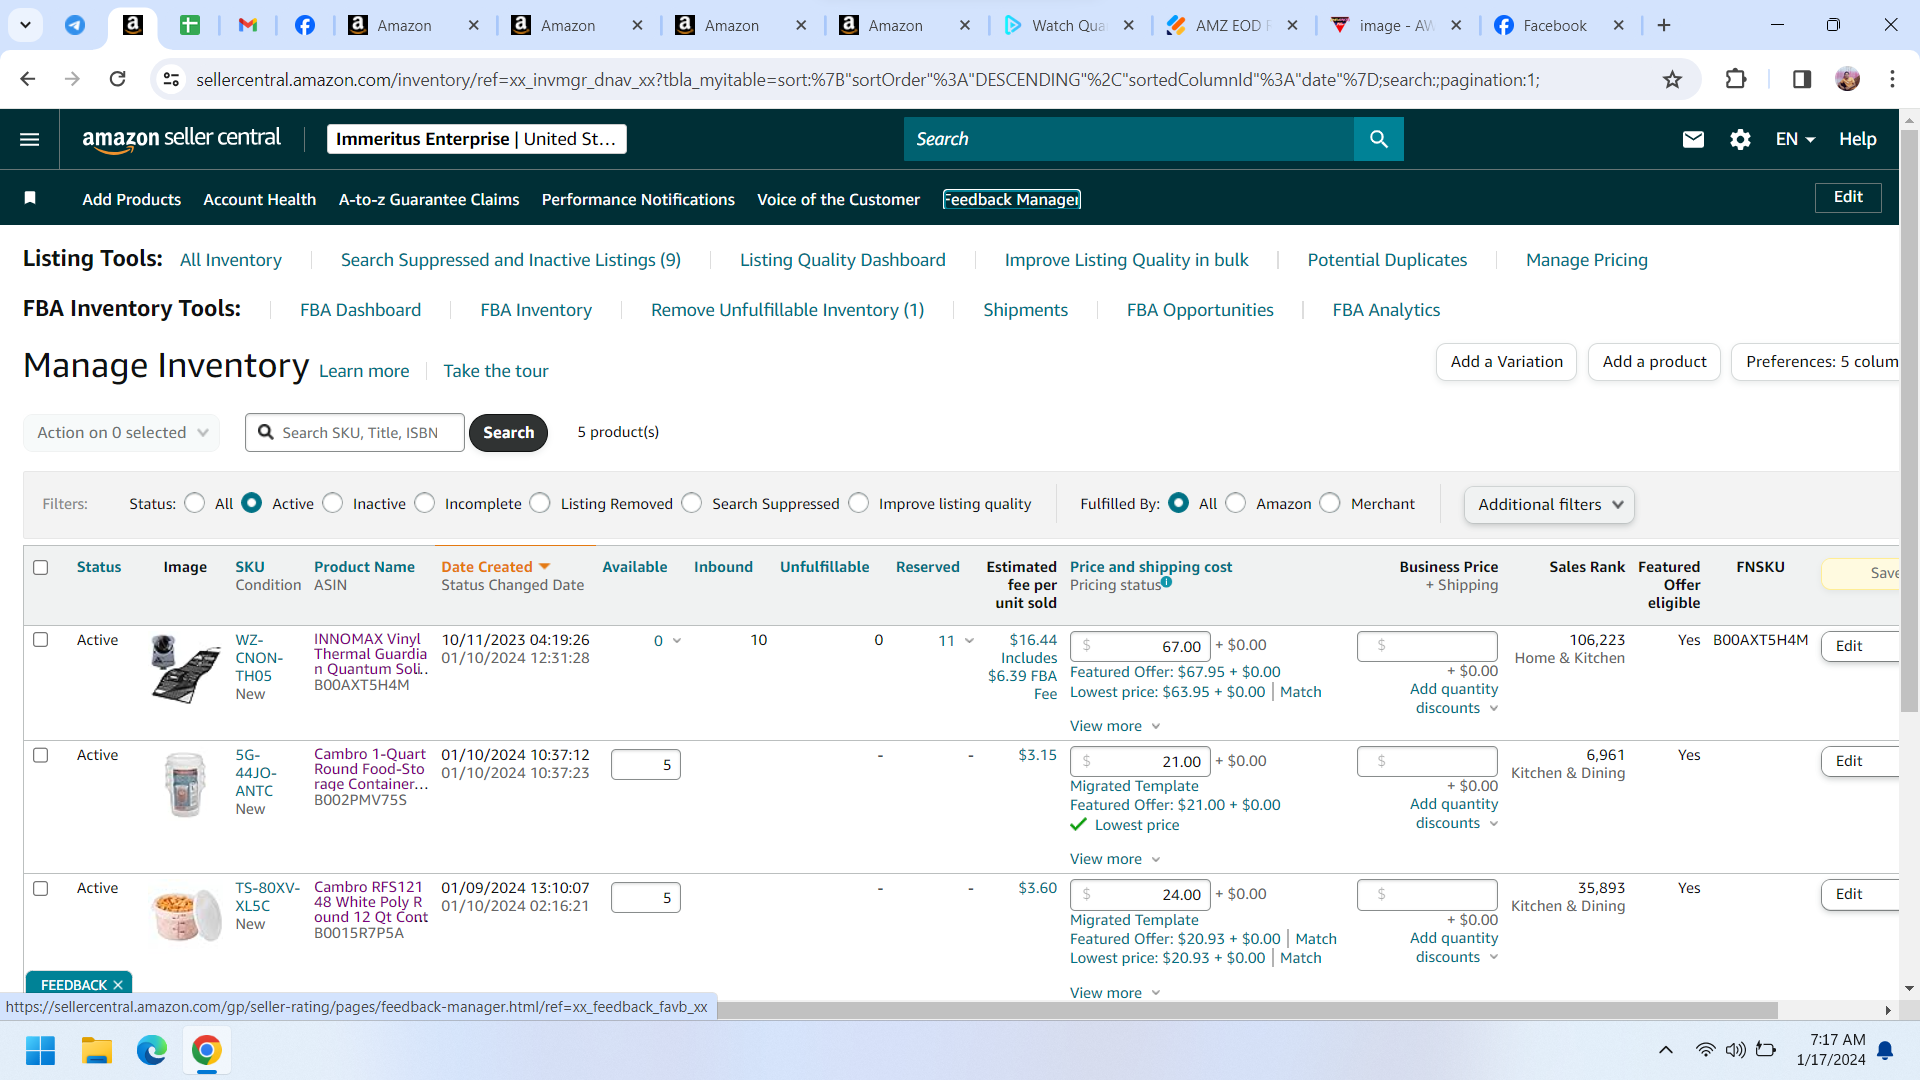Viewport: 1920px width, 1080px height.
Task: Open Windows Start menu
Action: (x=40, y=1050)
